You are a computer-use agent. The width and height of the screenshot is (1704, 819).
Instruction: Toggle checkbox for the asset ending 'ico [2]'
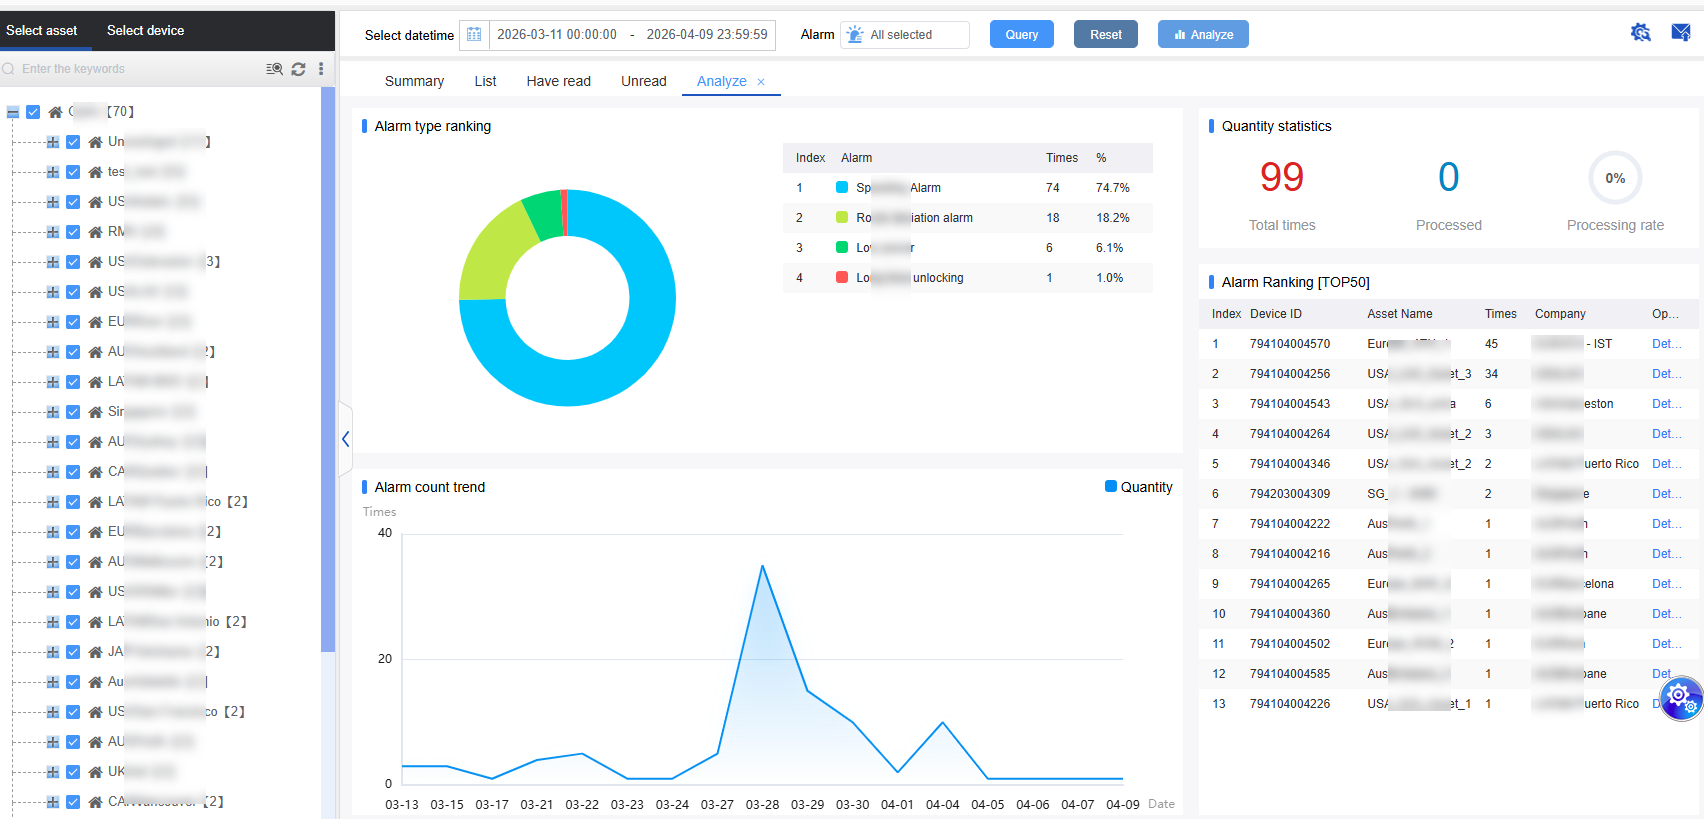coord(73,502)
